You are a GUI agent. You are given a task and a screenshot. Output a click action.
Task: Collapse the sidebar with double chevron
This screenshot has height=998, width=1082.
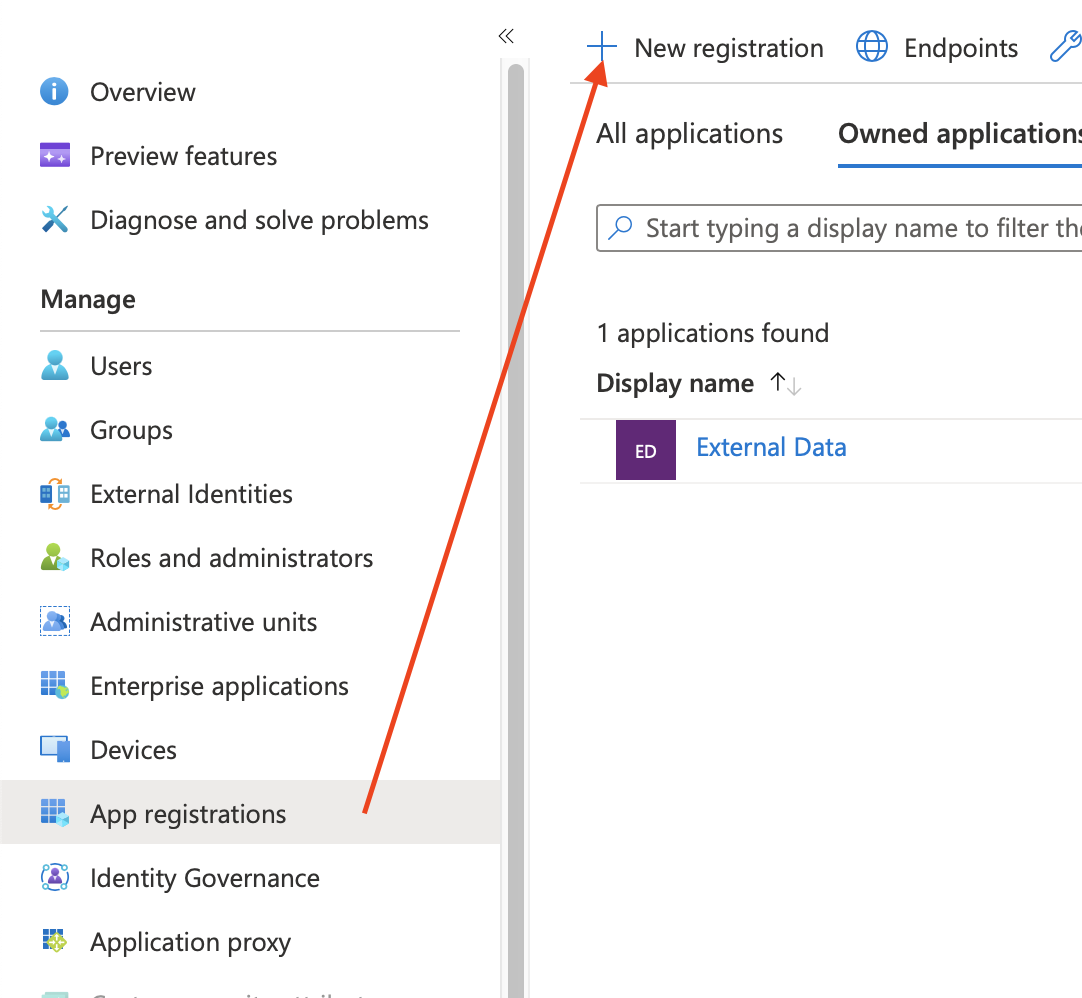tap(506, 37)
